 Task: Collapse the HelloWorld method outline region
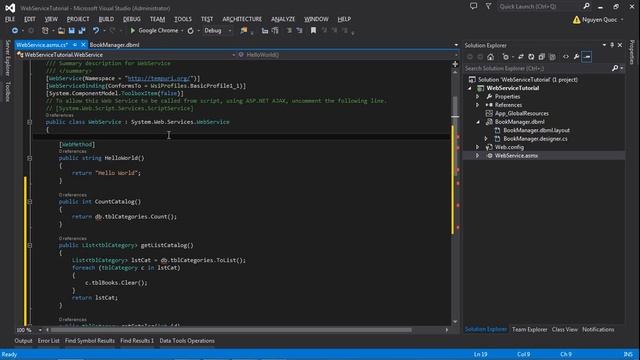29,158
